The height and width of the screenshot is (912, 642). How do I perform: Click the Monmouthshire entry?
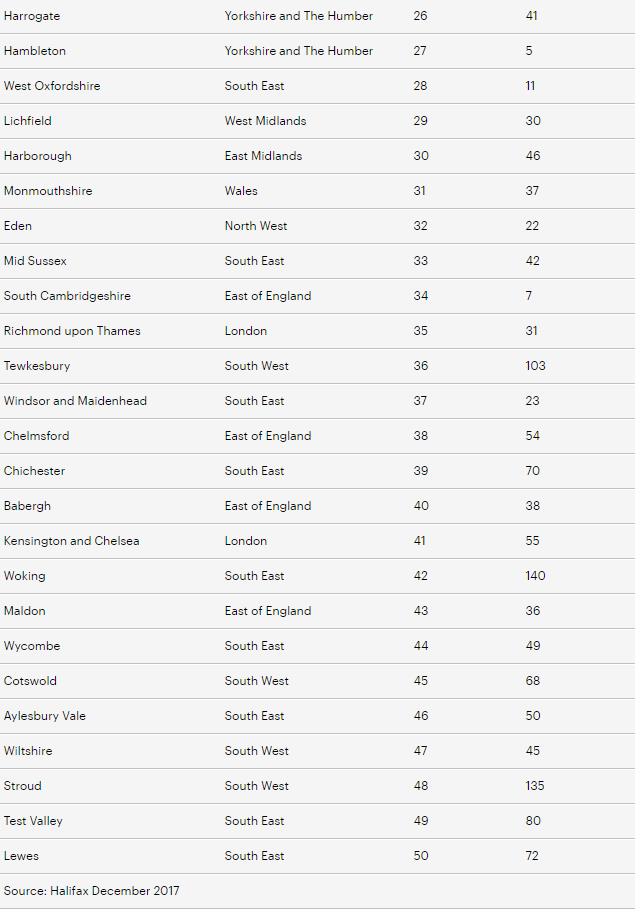click(x=48, y=191)
